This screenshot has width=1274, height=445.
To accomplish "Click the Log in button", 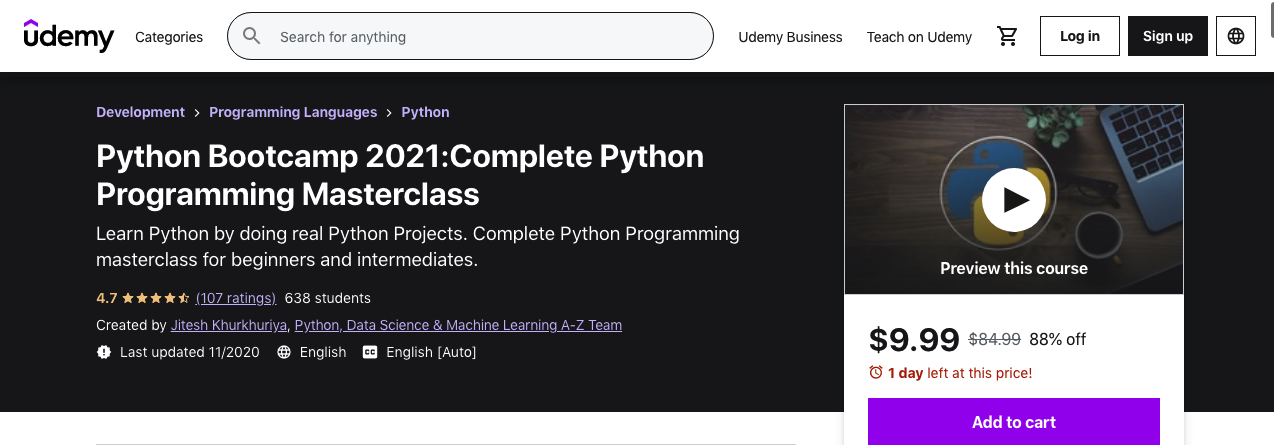I will point(1080,36).
